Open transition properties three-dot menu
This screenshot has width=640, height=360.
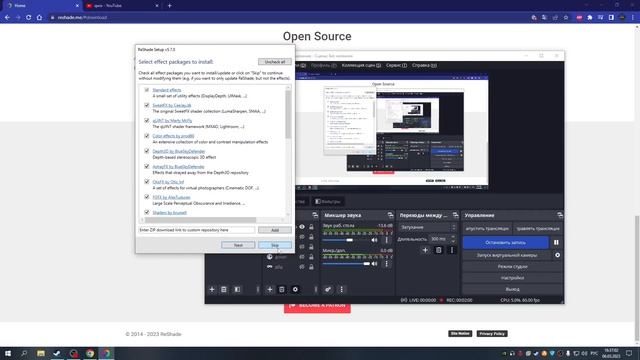(452, 250)
